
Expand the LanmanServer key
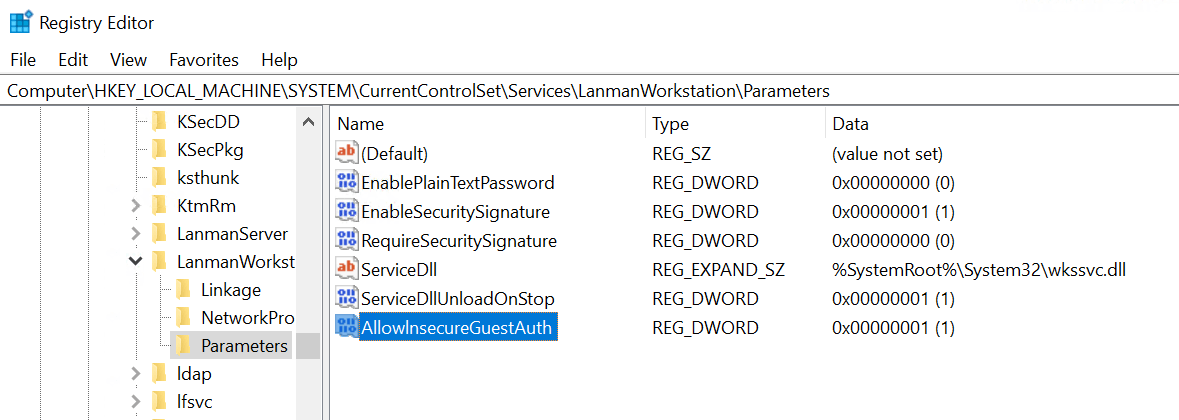(136, 234)
